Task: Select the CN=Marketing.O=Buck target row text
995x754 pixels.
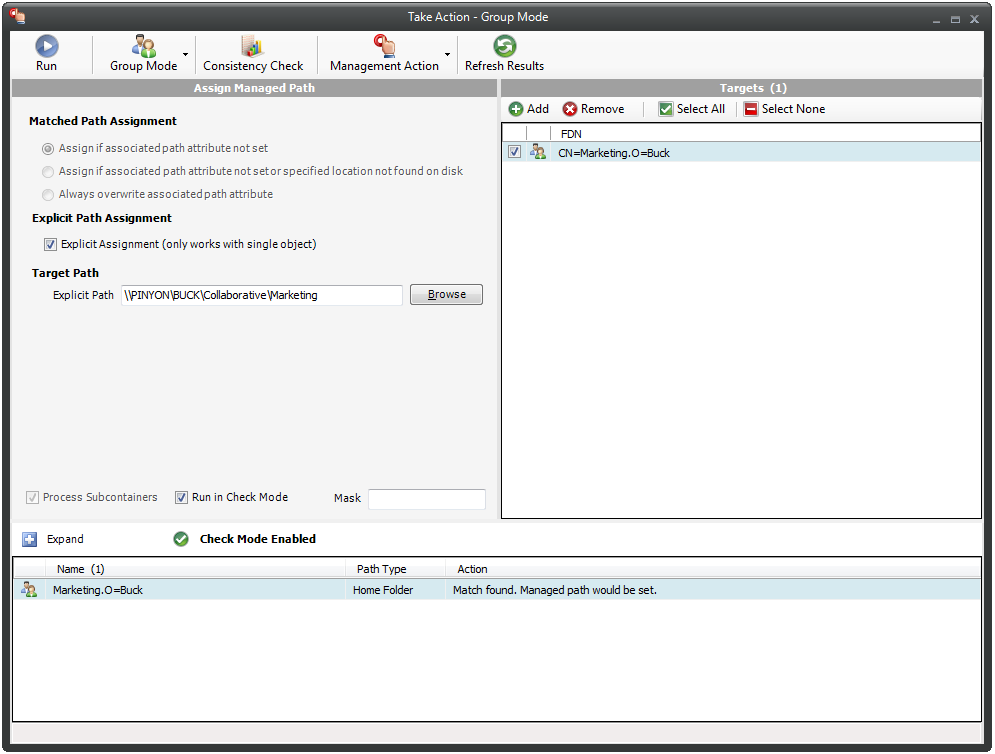Action: tap(614, 153)
